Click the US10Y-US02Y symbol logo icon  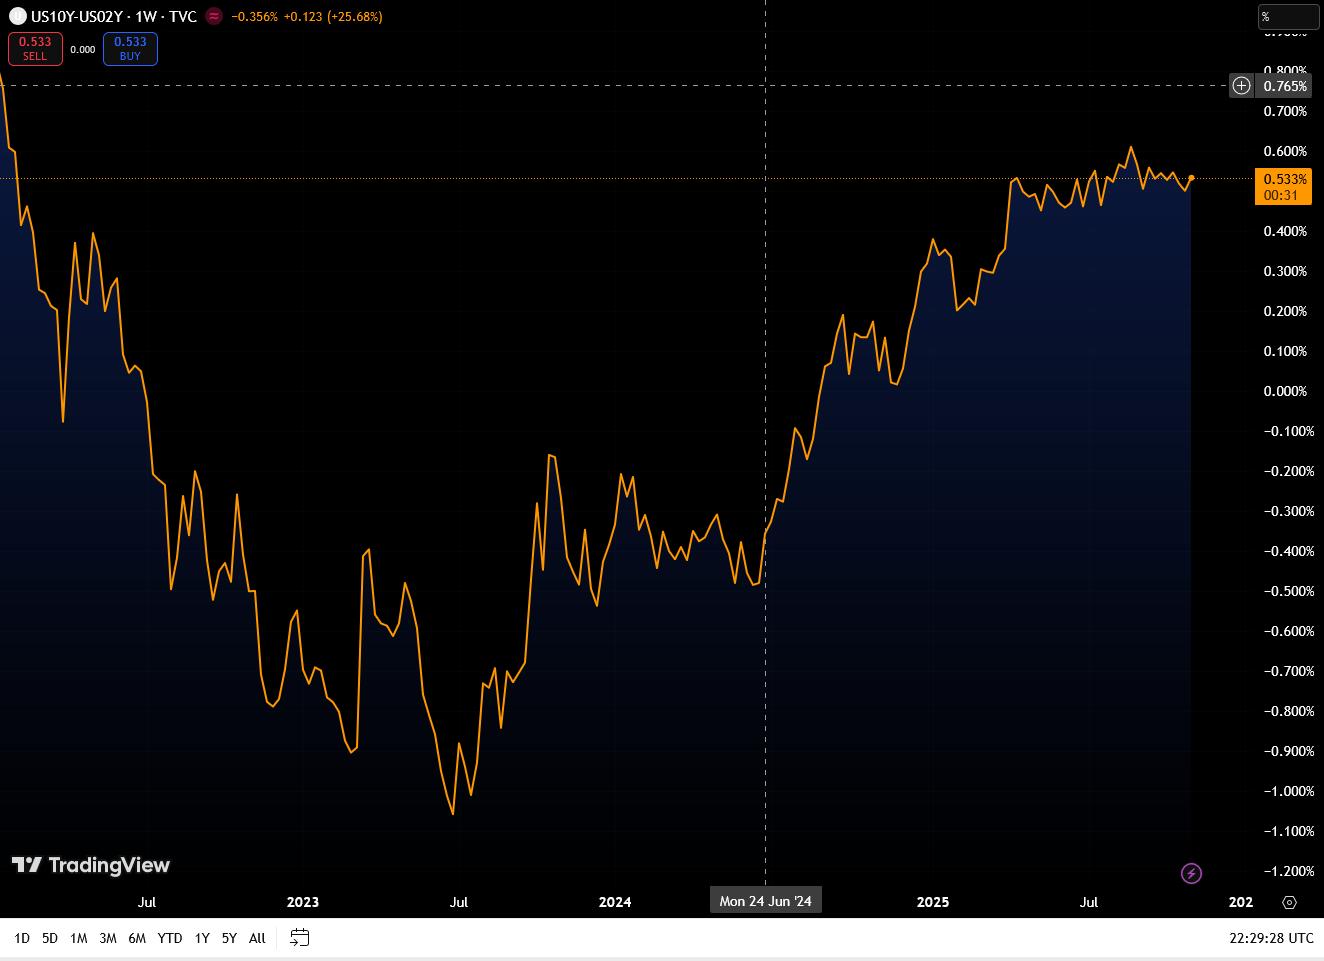[17, 17]
